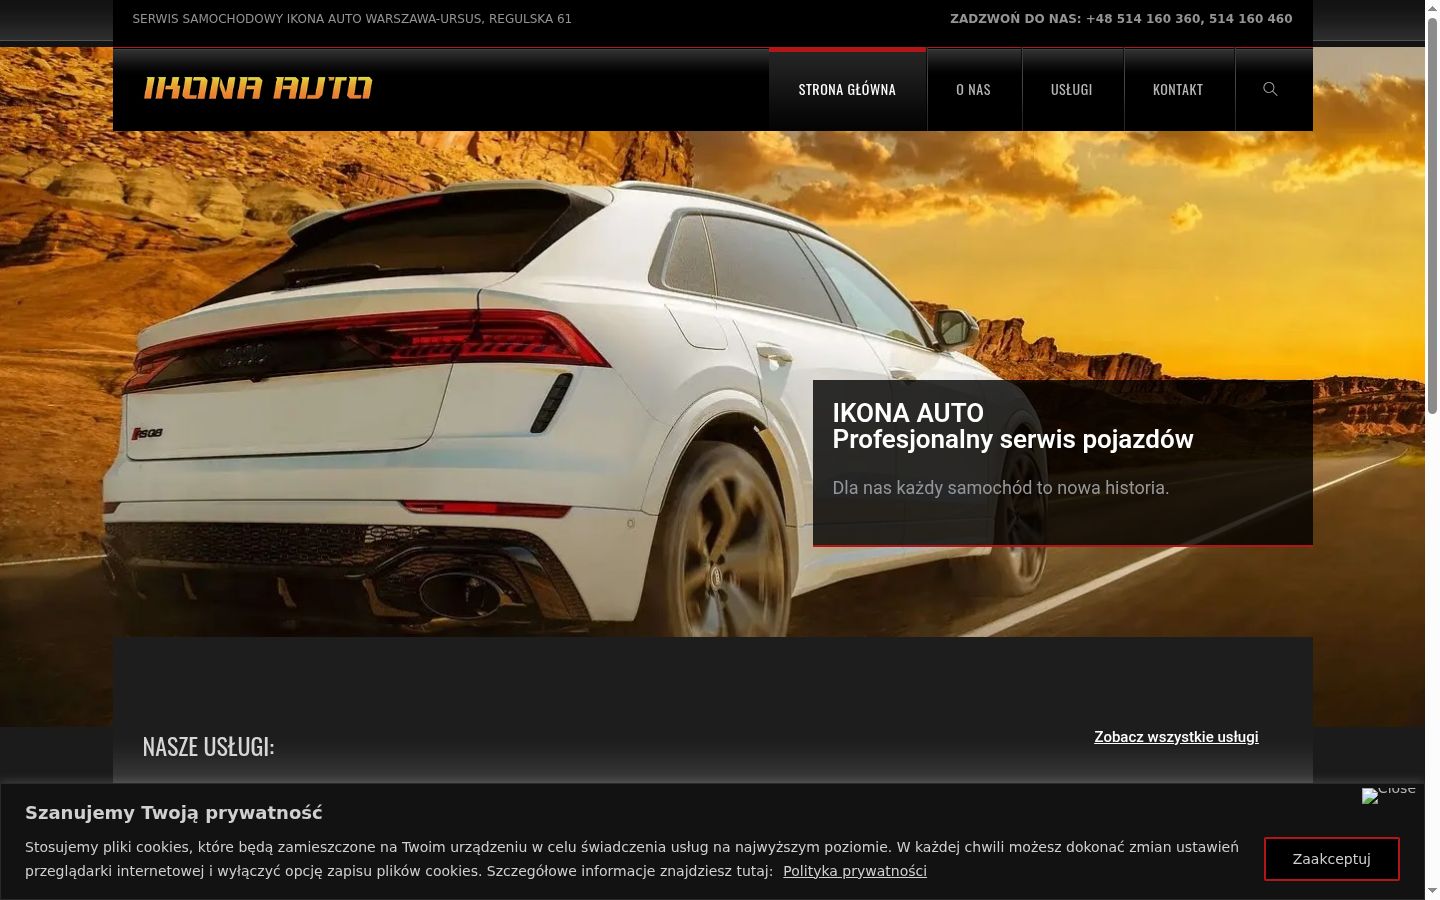Image resolution: width=1440 pixels, height=900 pixels.
Task: Open the O Nas menu item
Action: [x=973, y=89]
